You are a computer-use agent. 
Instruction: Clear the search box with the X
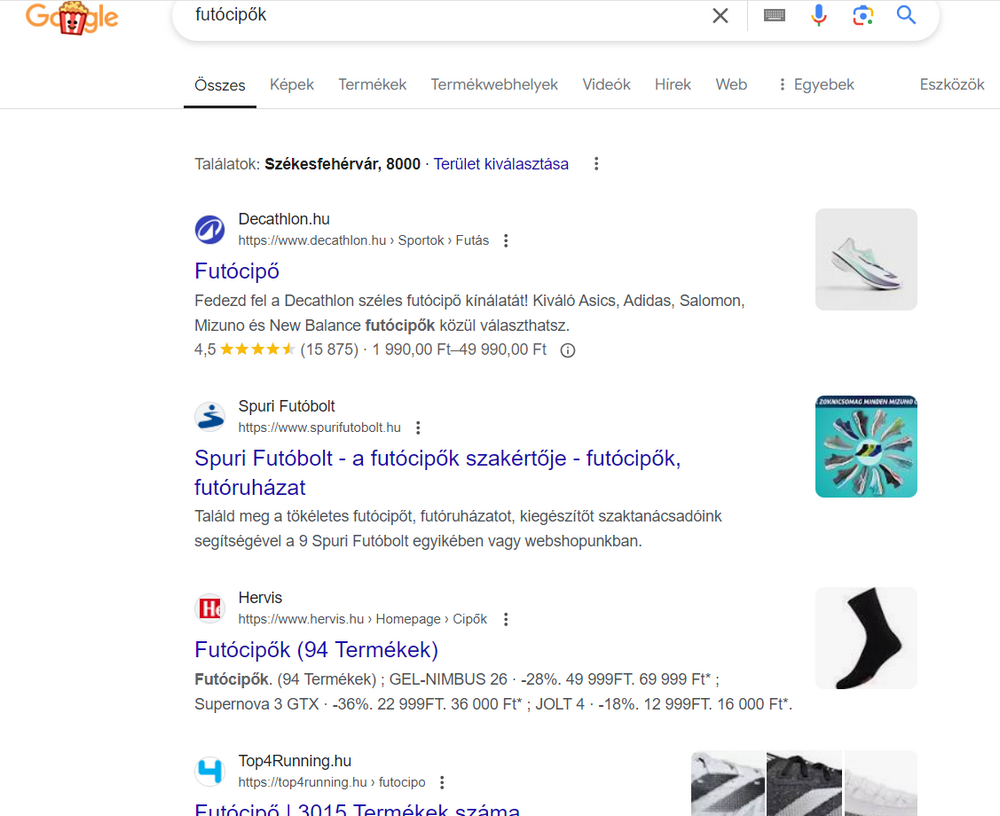tap(720, 15)
